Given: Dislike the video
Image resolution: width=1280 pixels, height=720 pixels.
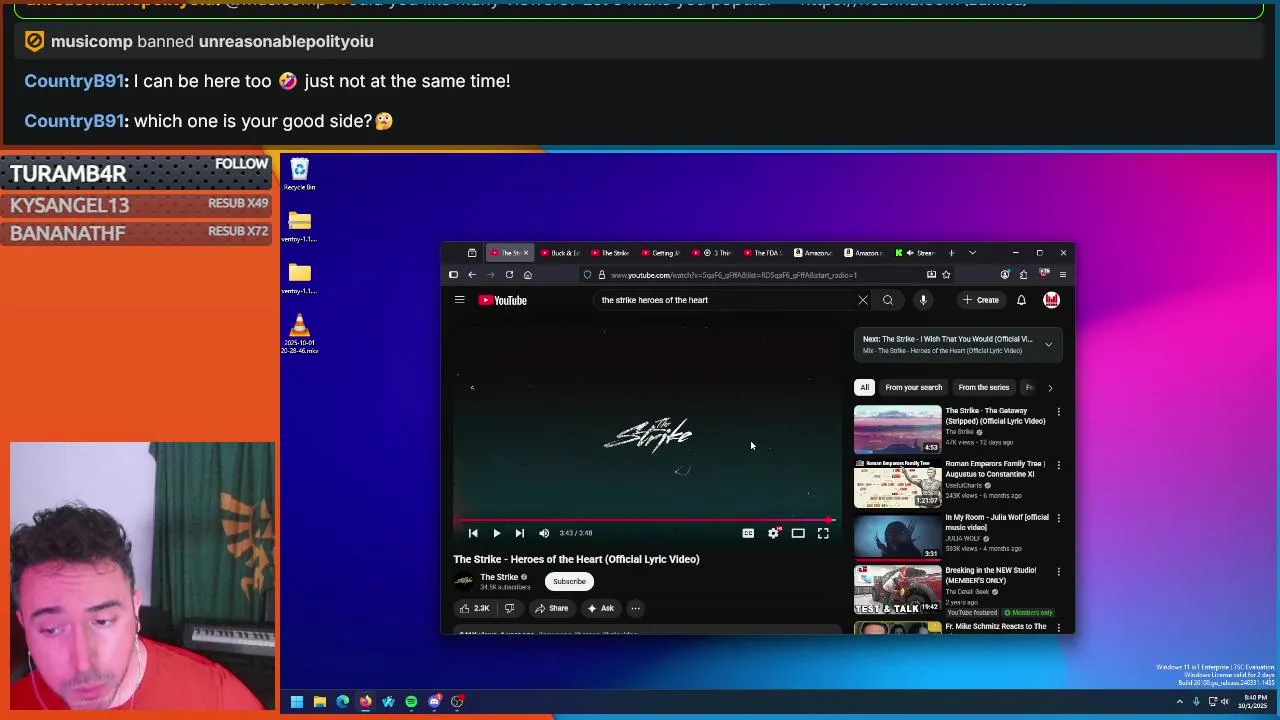Looking at the screenshot, I should coord(509,608).
